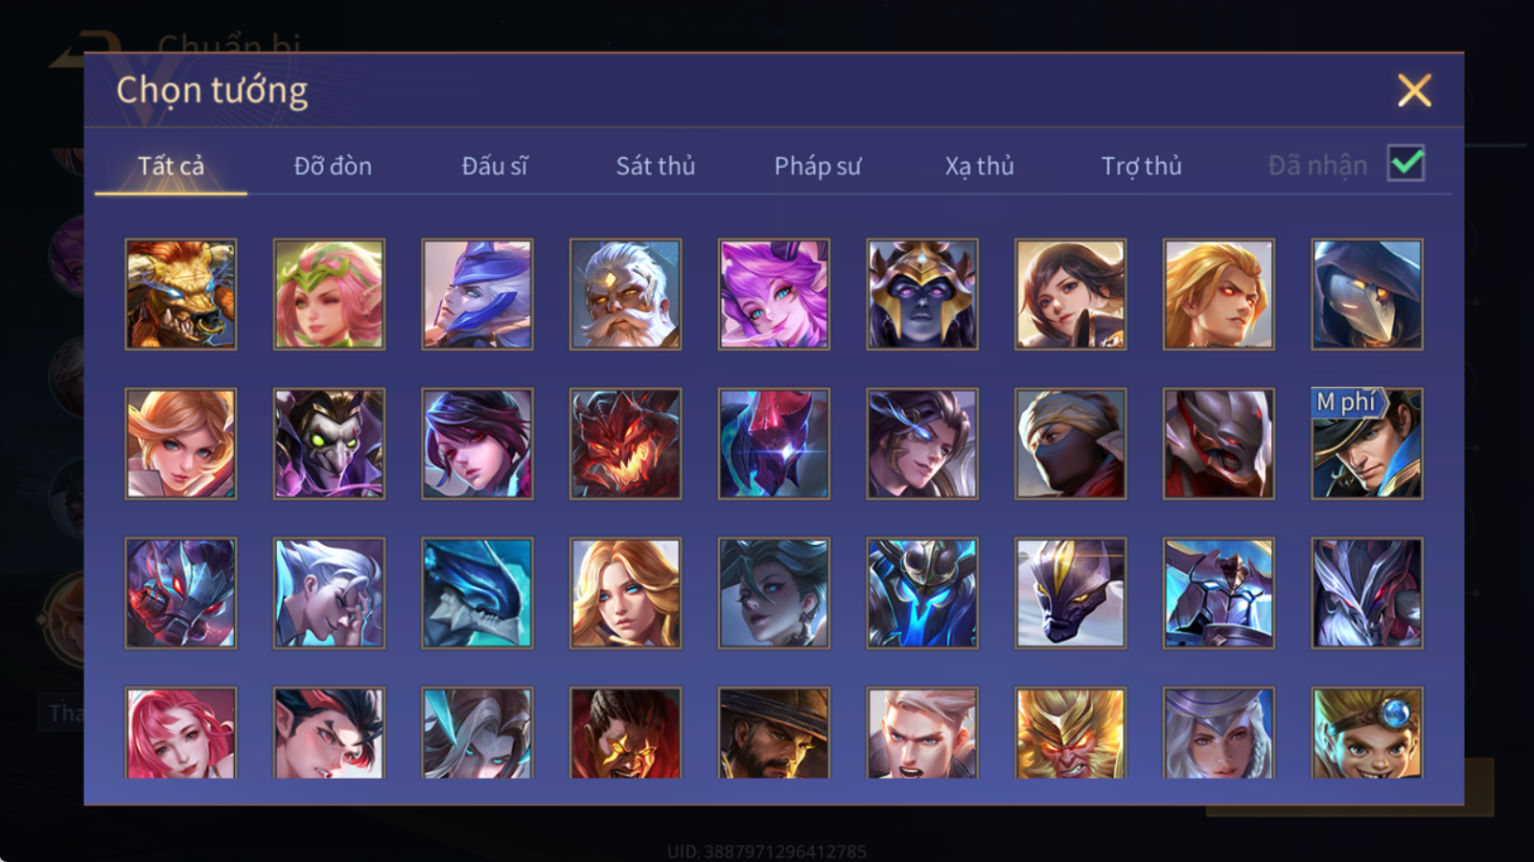1534x862 pixels.
Task: Toggle the Đã nhận checkbox
Action: tap(1406, 163)
